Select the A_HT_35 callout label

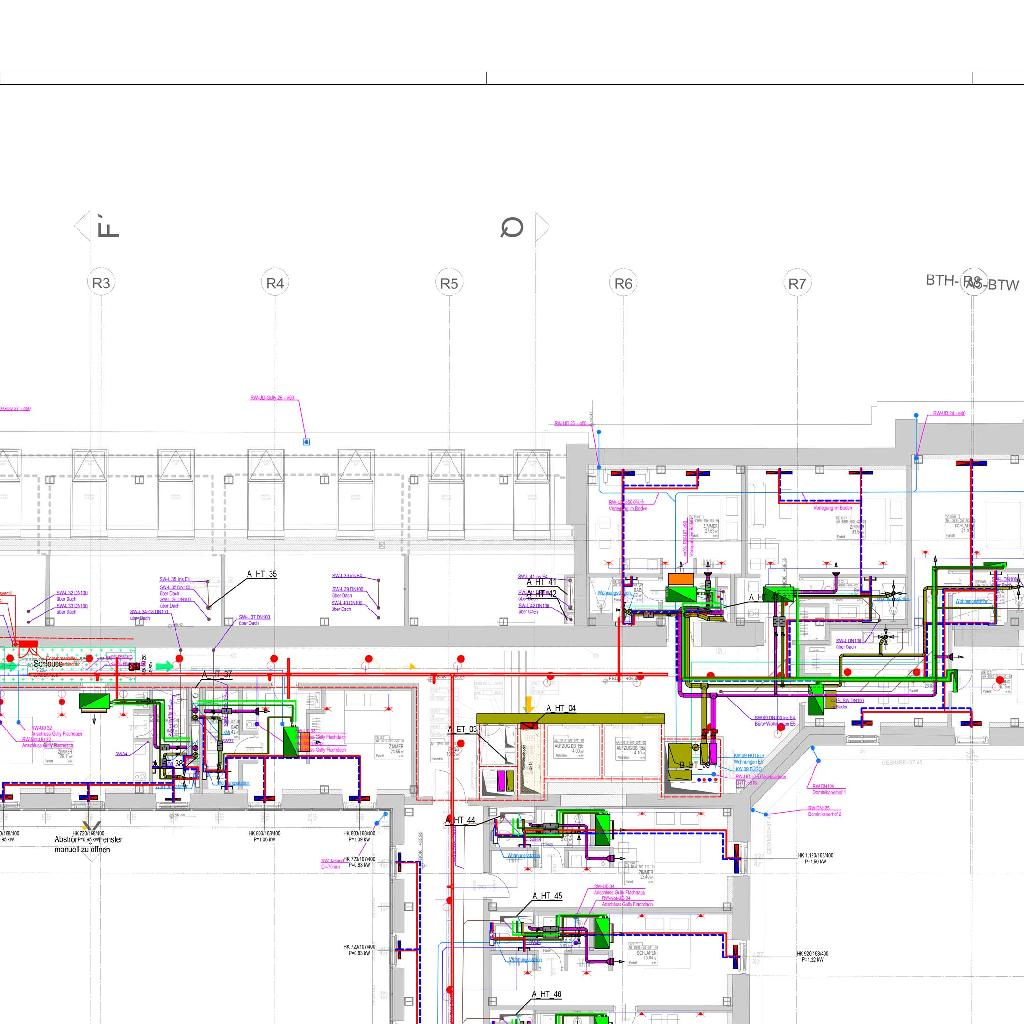262,575
